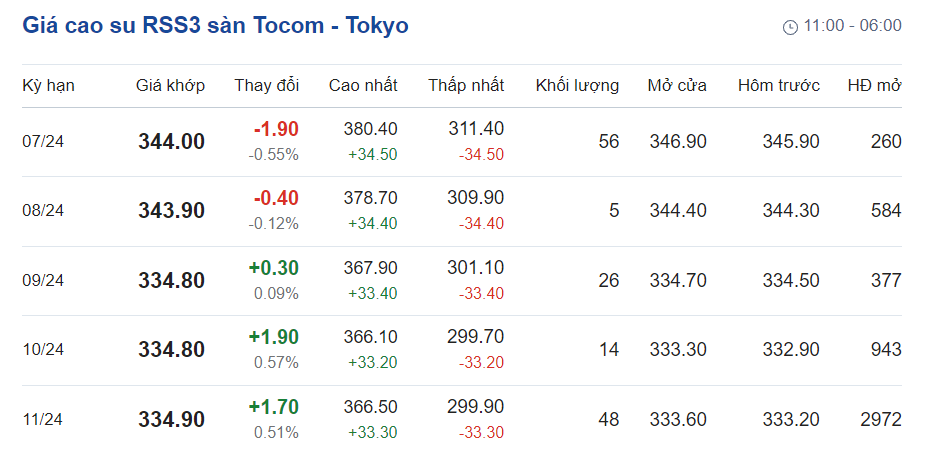Select the 07/24 contract term
The image size is (926, 452).
pyautogui.click(x=43, y=142)
